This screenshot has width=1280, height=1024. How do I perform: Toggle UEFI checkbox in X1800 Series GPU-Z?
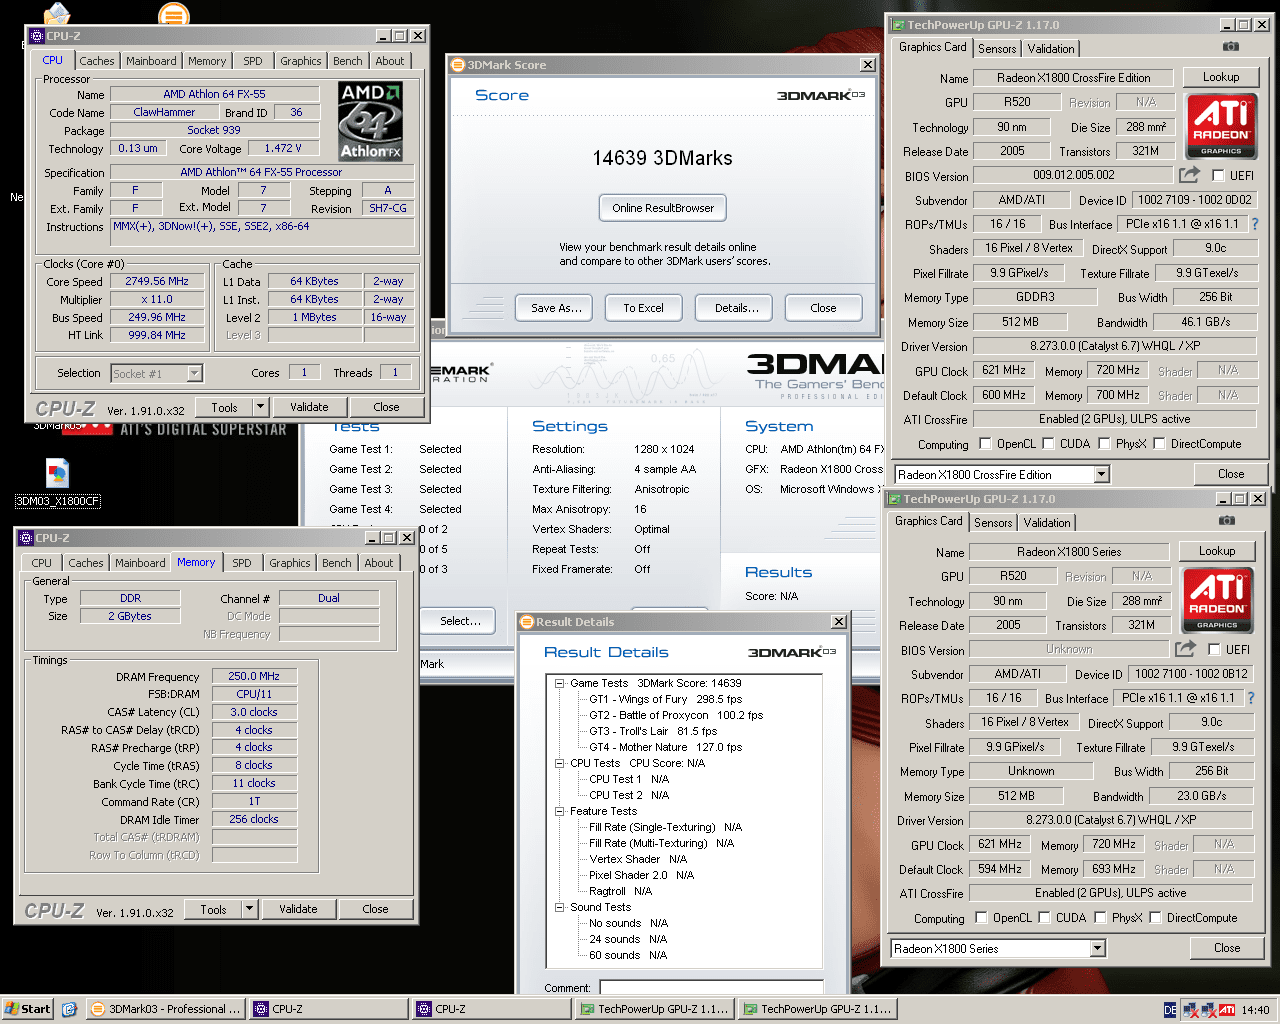[x=1214, y=649]
